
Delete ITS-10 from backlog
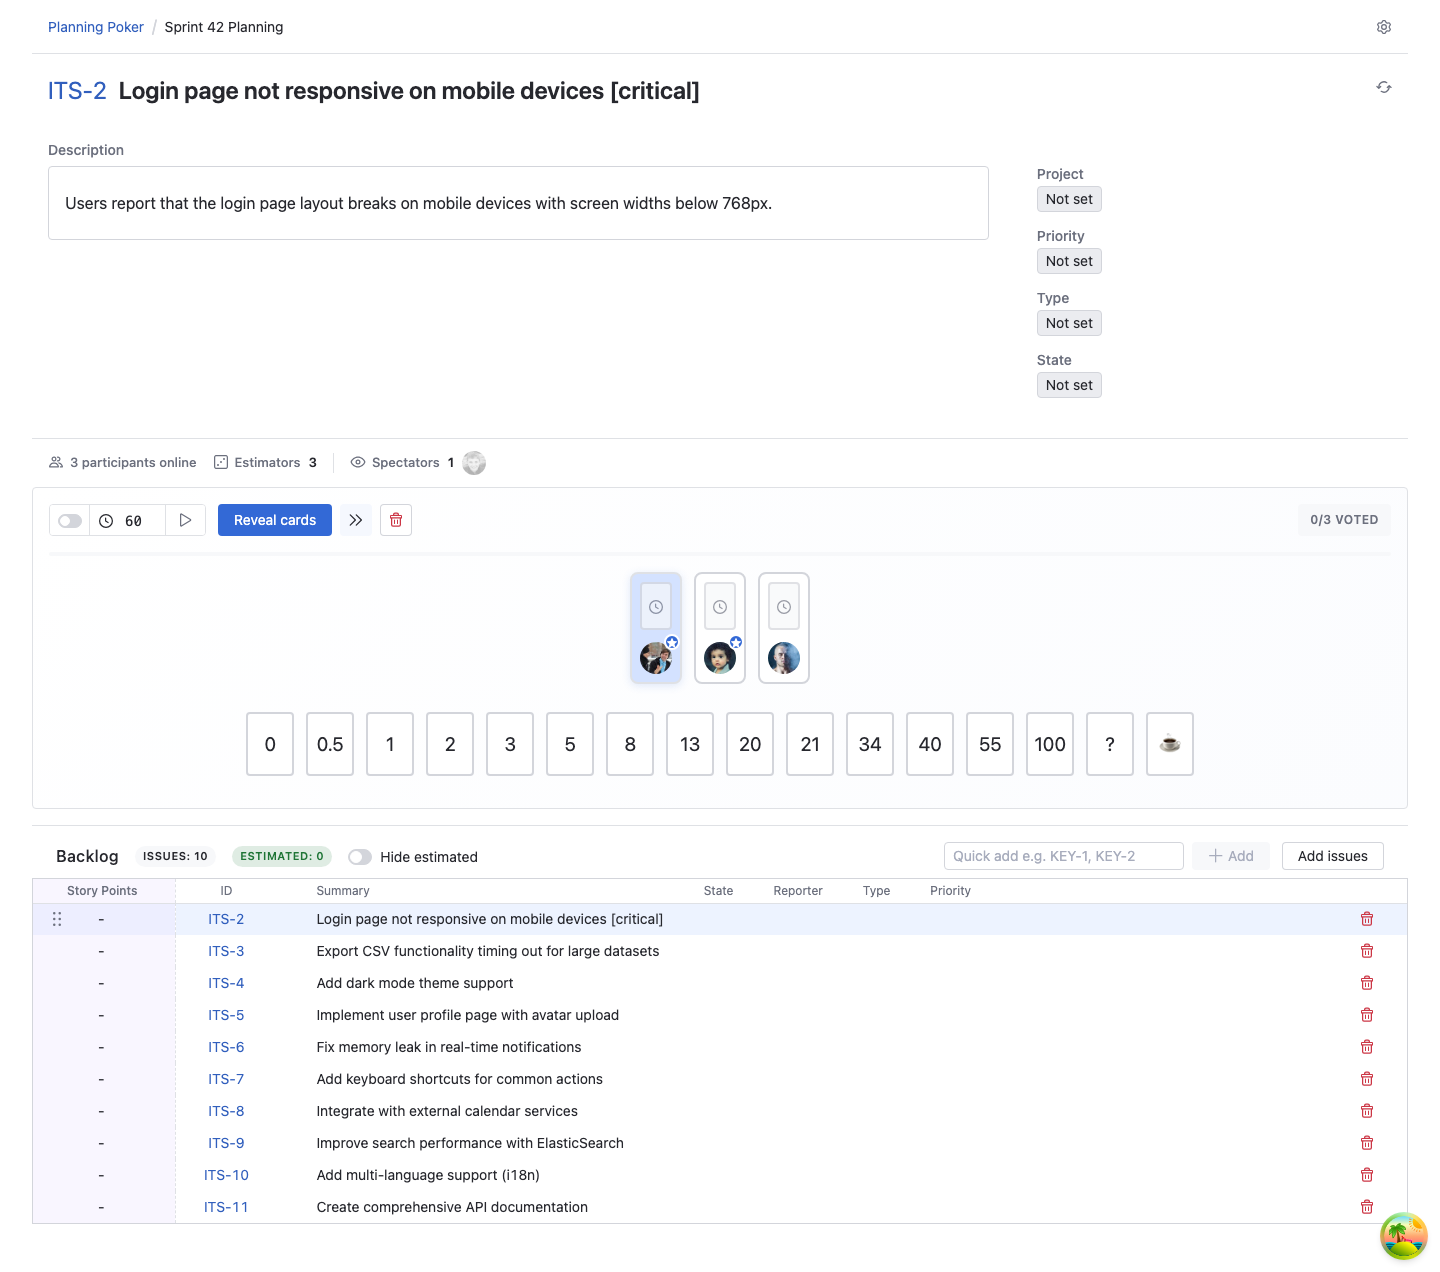click(x=1367, y=1175)
